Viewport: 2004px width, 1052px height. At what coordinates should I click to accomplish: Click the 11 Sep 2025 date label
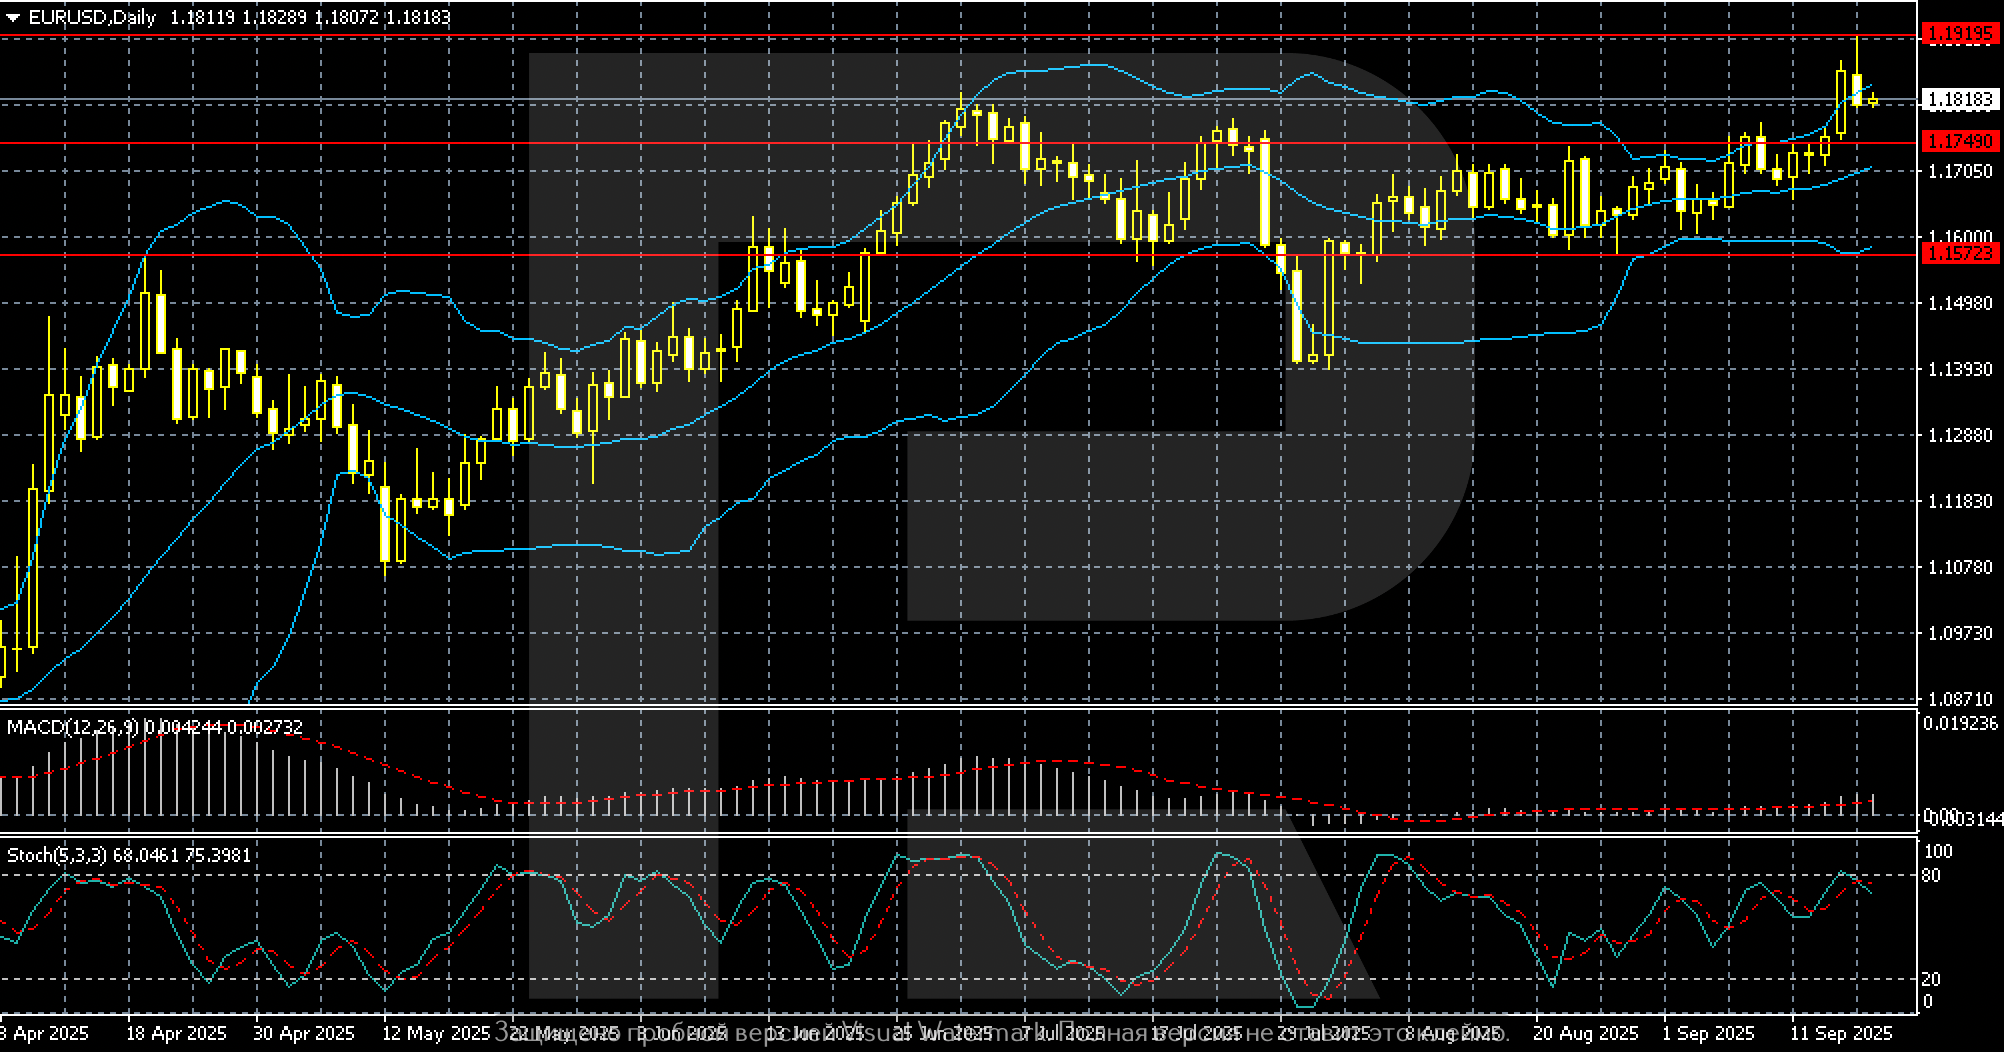click(x=1841, y=1033)
